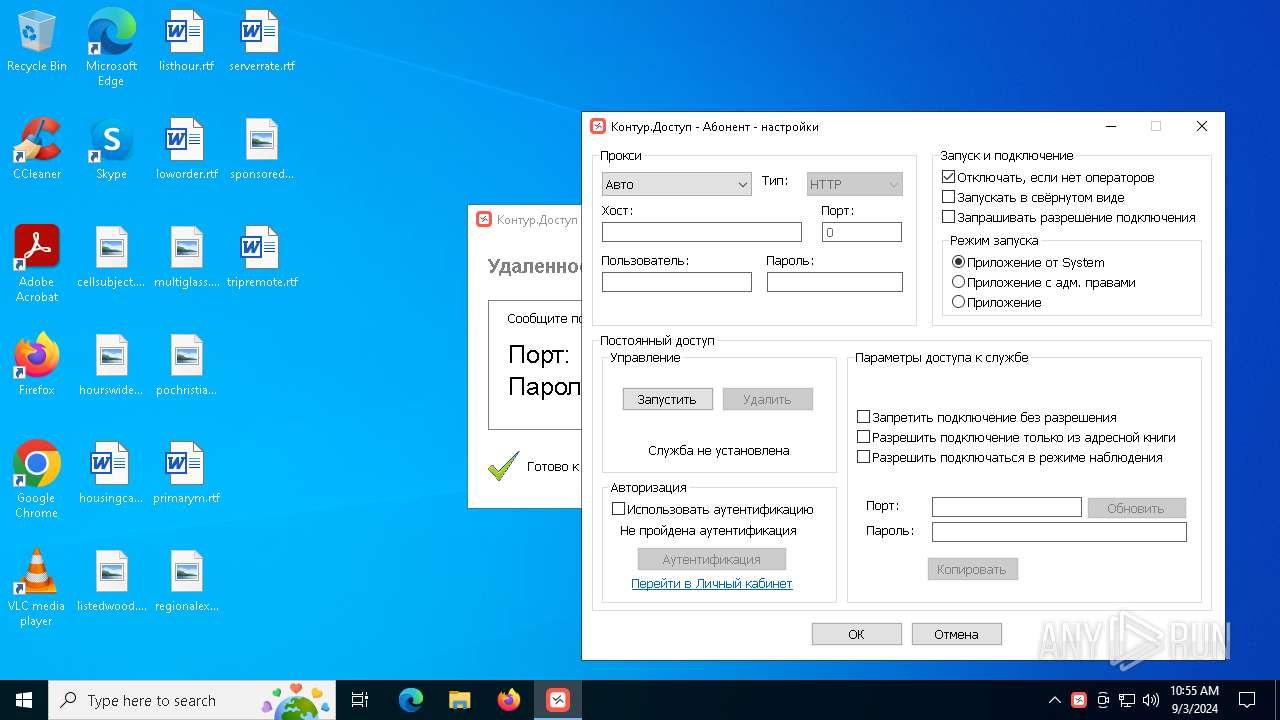
Task: Click the 'Удалить' service button
Action: click(x=767, y=399)
